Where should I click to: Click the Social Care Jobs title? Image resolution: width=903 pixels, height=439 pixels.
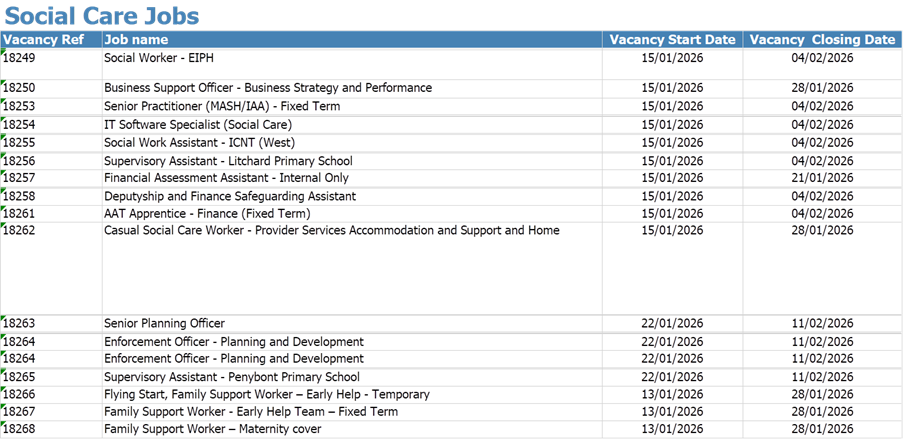pyautogui.click(x=101, y=16)
